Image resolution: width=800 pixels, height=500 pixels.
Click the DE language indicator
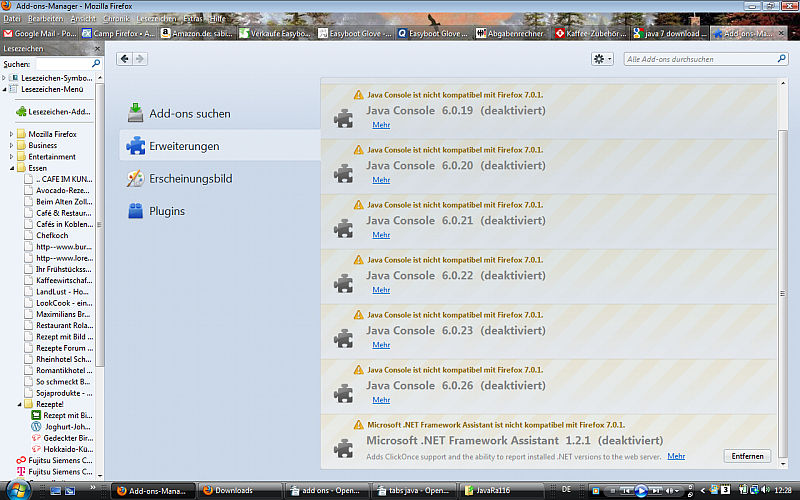(566, 490)
